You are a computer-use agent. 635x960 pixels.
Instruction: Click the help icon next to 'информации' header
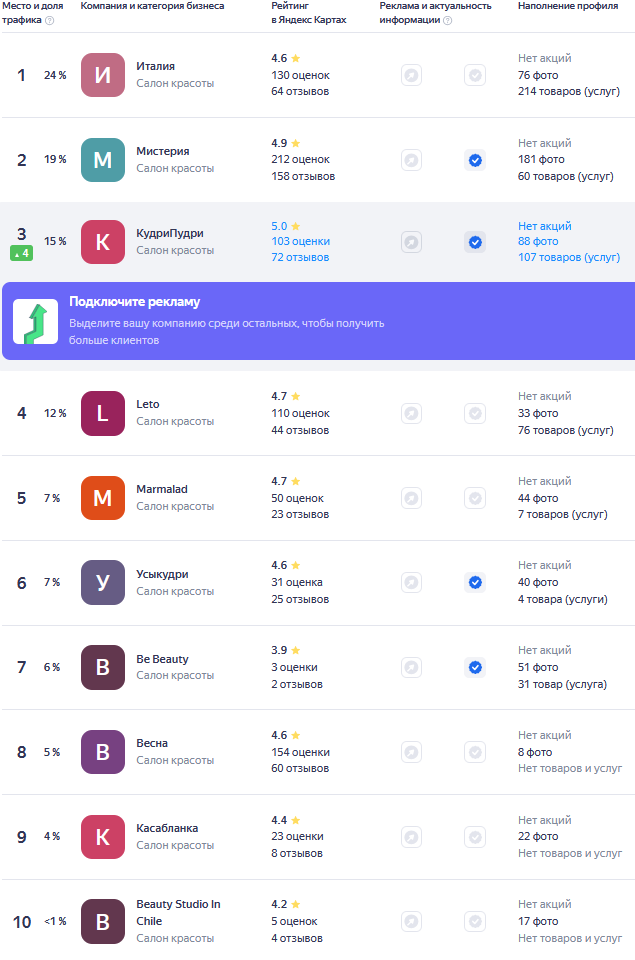(x=448, y=20)
